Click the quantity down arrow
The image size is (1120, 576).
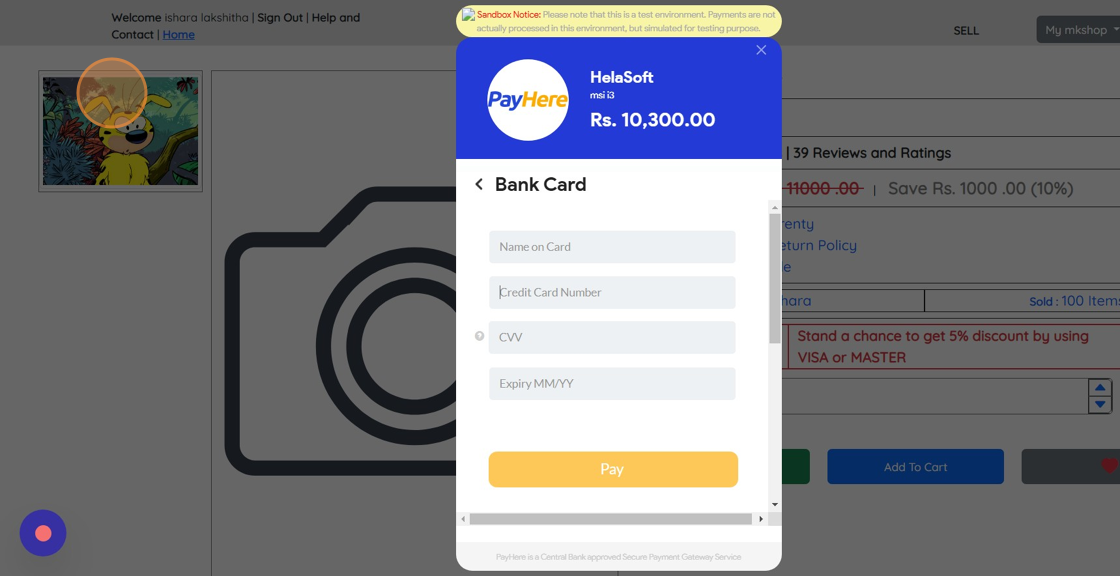point(1099,404)
